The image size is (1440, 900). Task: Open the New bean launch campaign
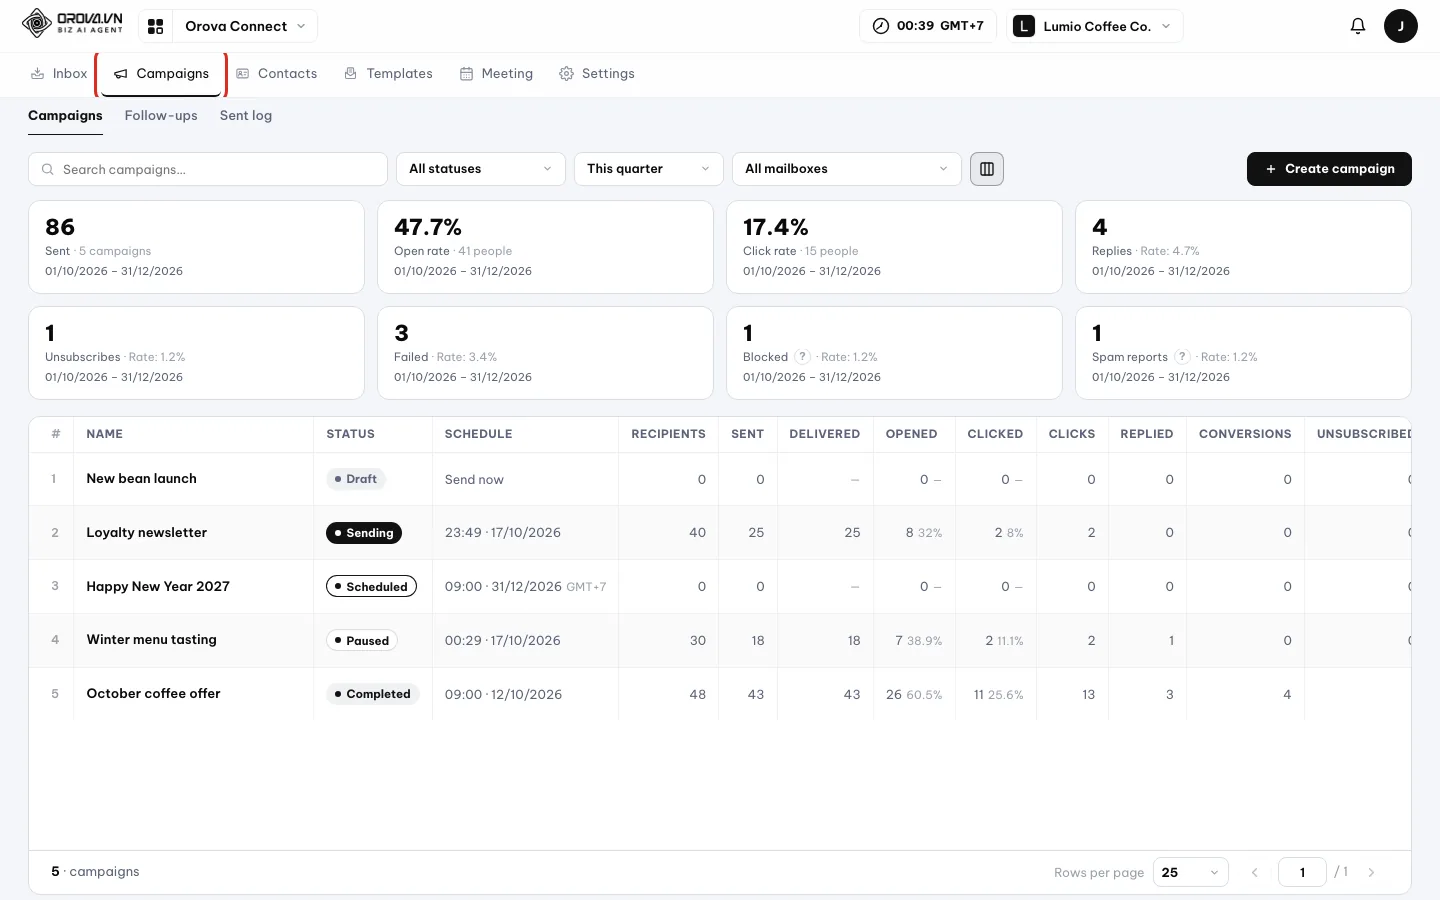(x=141, y=479)
